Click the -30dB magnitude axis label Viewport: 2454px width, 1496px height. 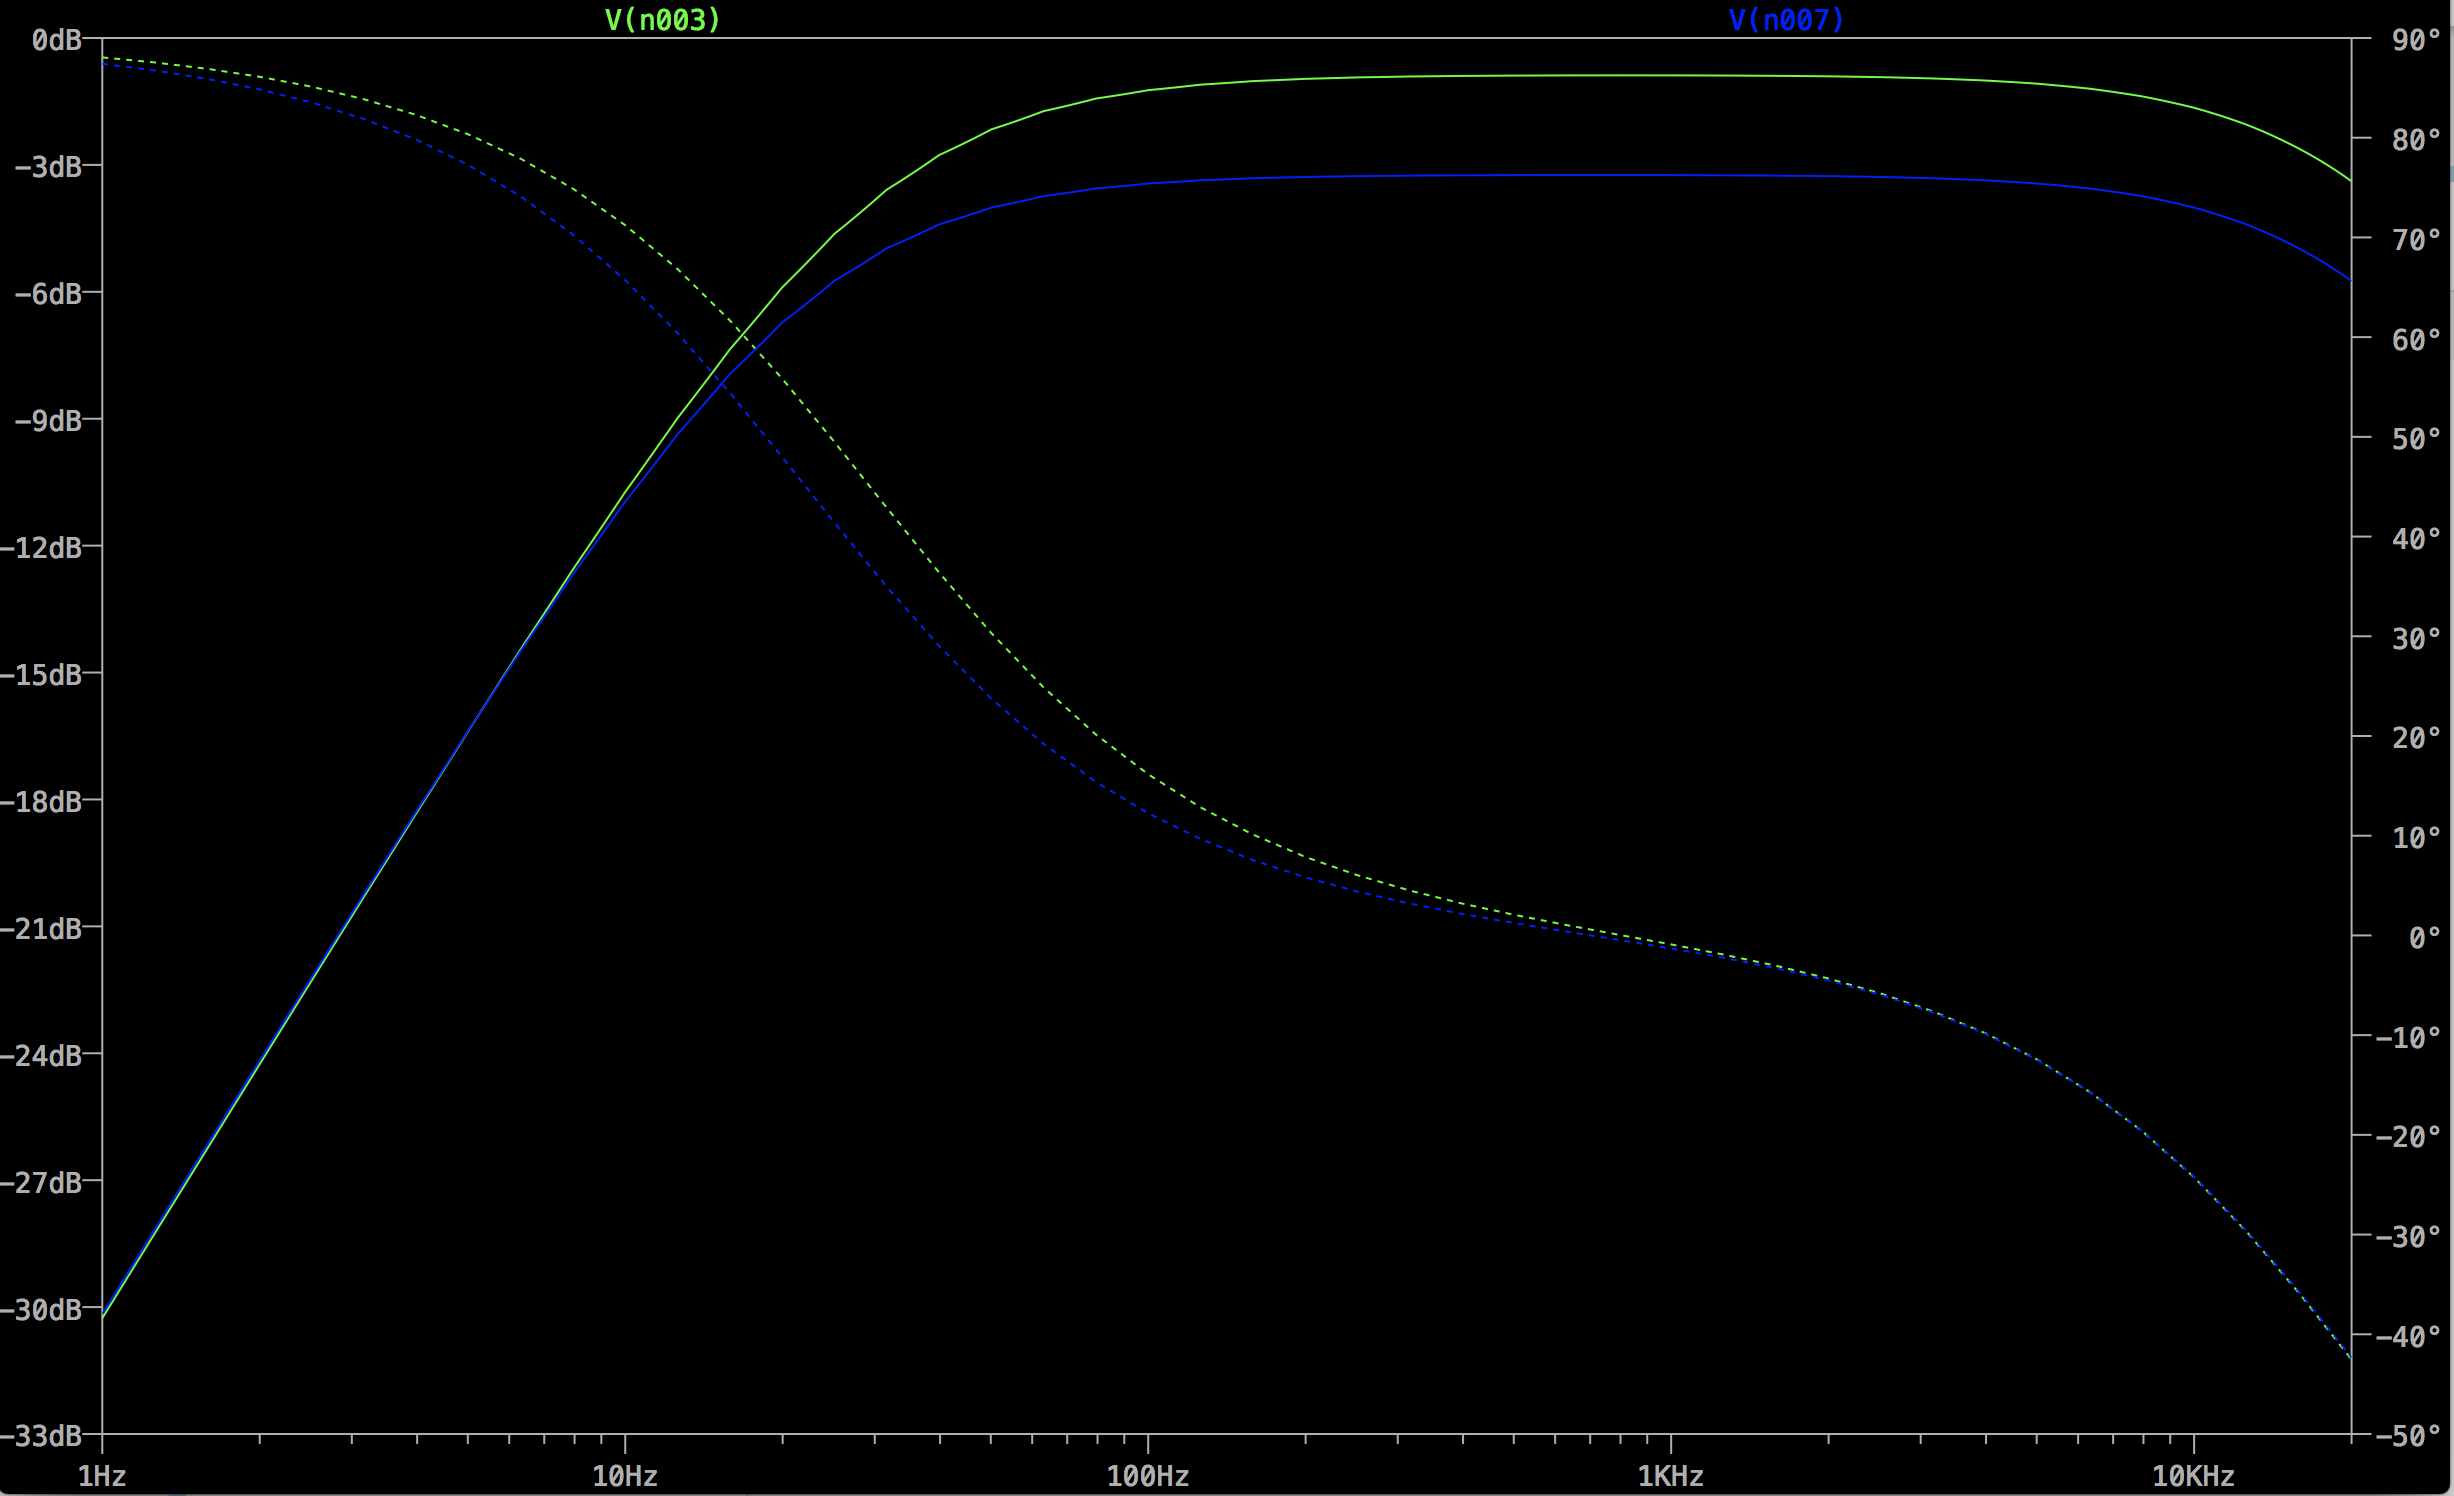[x=41, y=1310]
